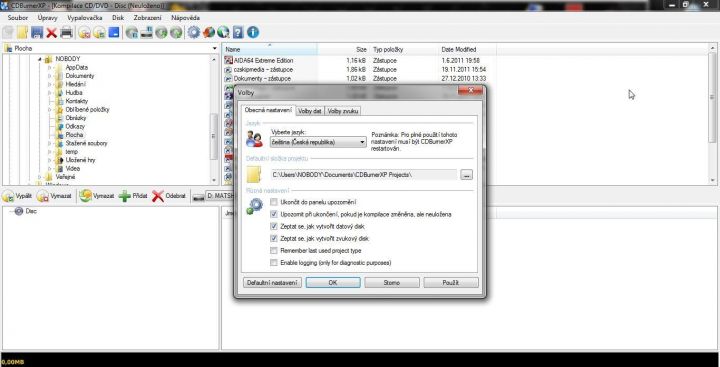The width and height of the screenshot is (720, 367).
Task: Open settings via the gear toolbar icon
Action: click(194, 32)
